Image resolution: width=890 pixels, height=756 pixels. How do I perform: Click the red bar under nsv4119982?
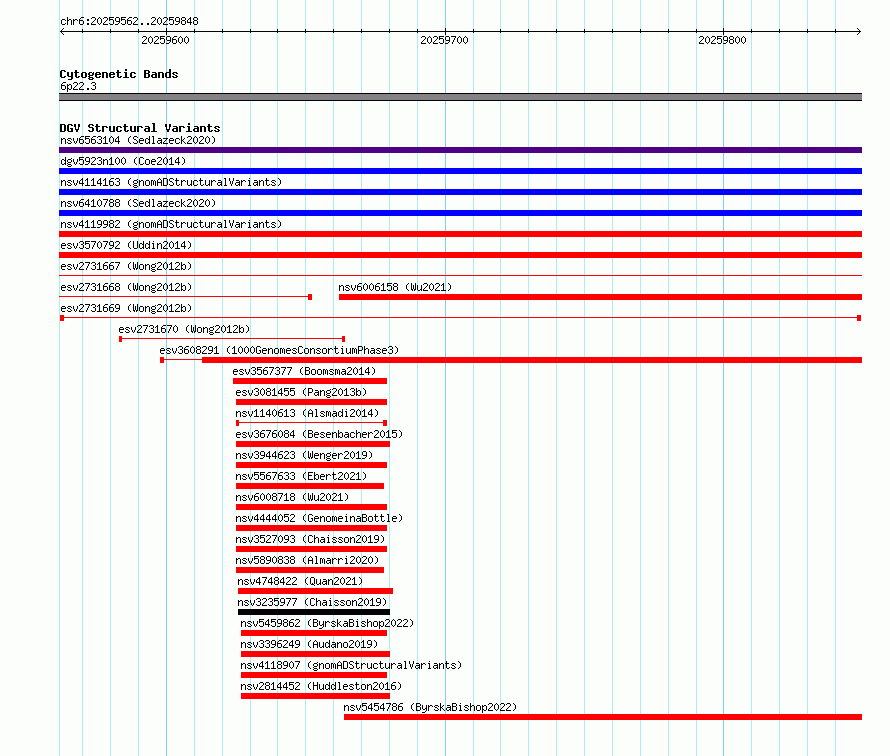point(460,234)
